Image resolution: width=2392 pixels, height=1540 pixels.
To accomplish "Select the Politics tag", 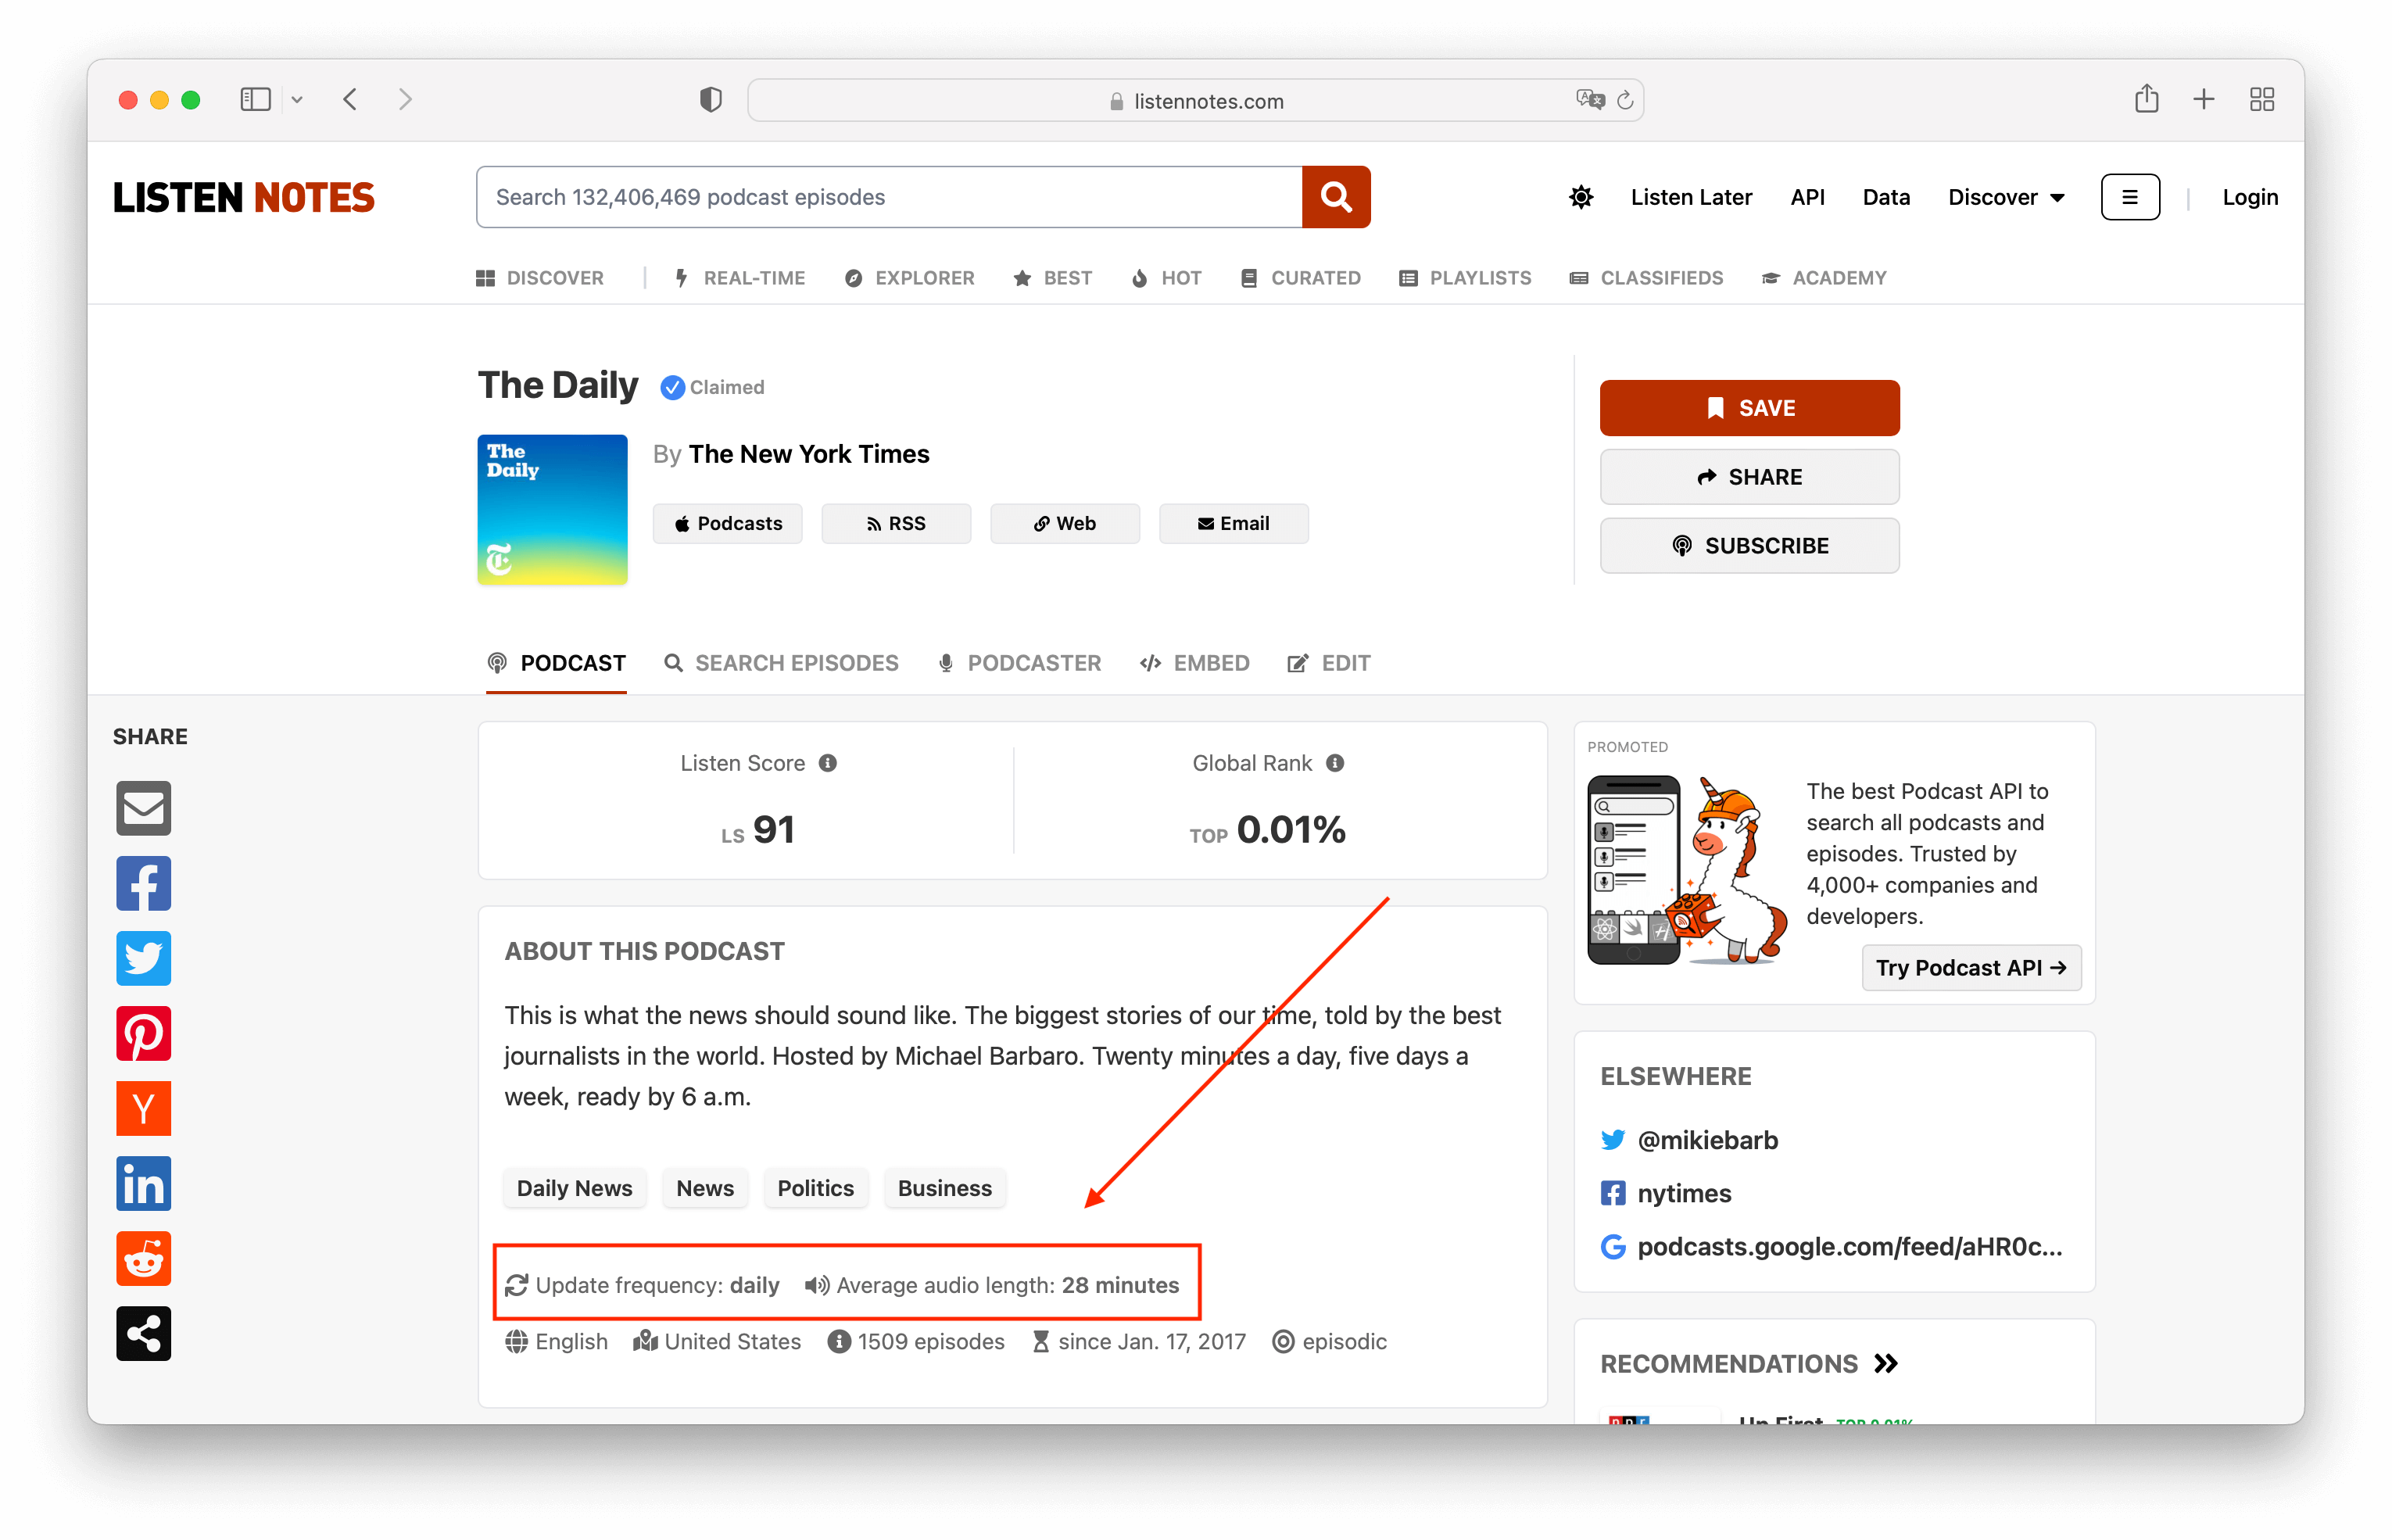I will pos(816,1188).
